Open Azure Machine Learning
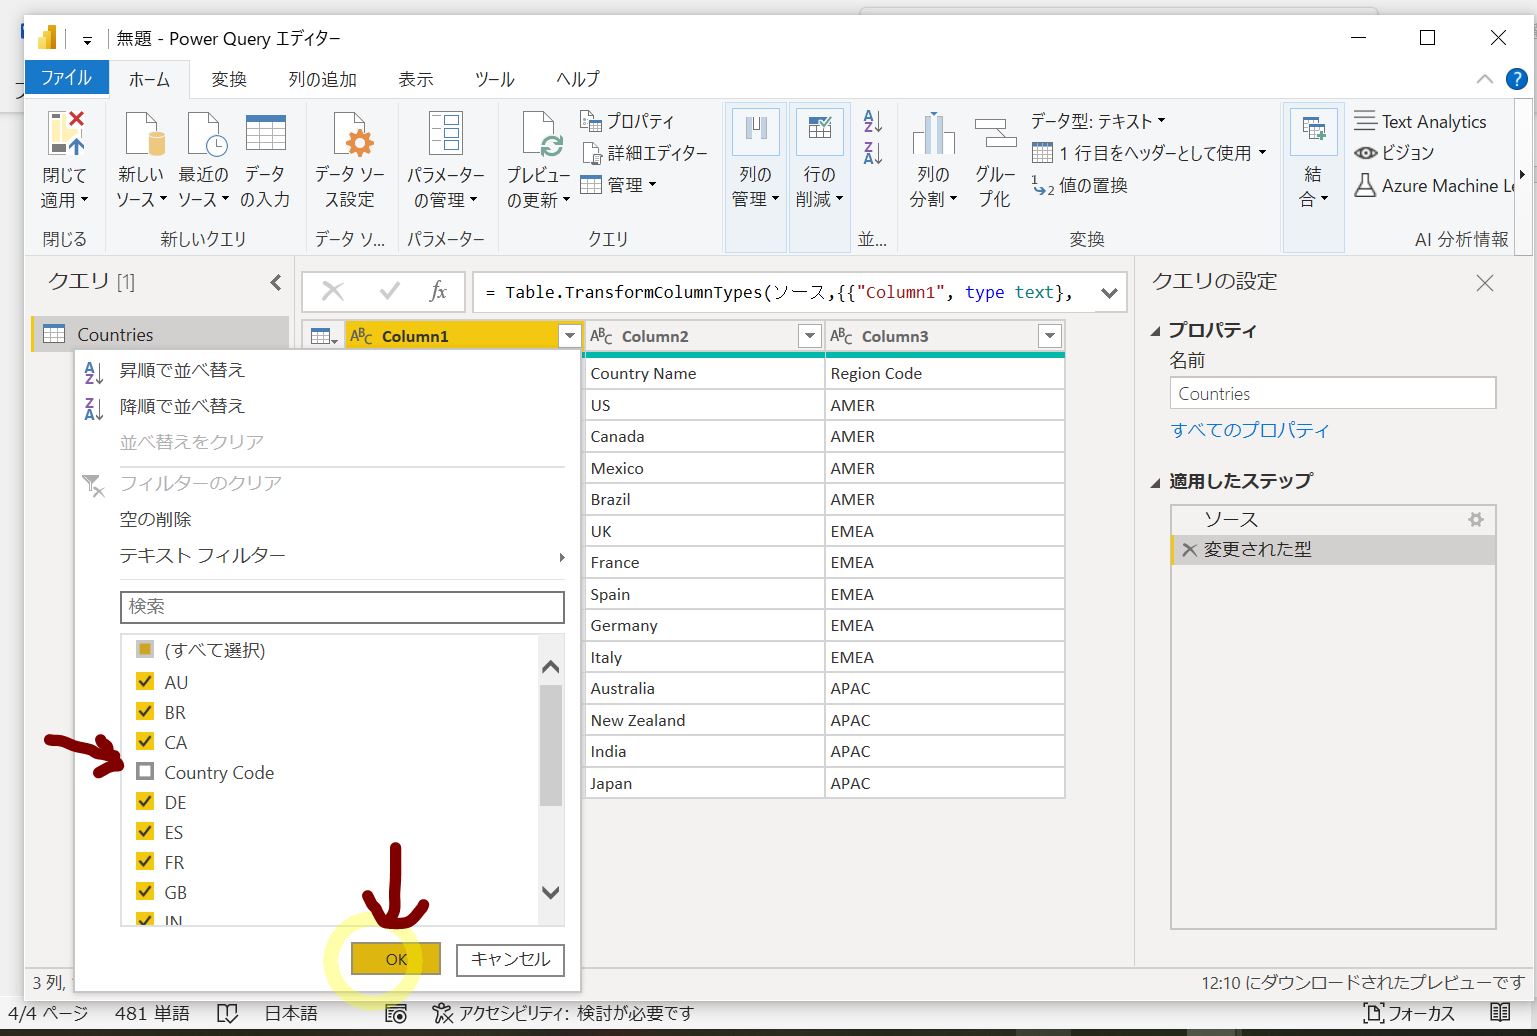The width and height of the screenshot is (1537, 1036). pos(1436,186)
